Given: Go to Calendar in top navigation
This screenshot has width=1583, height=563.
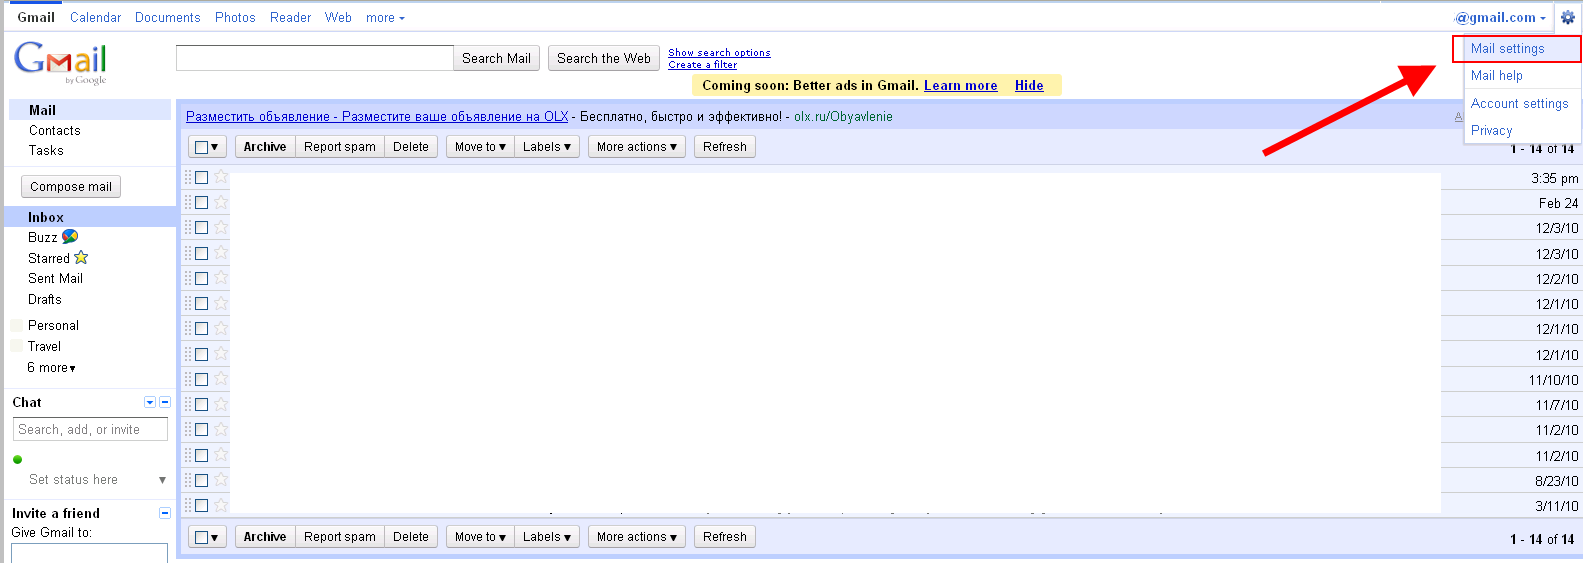Looking at the screenshot, I should pos(95,17).
